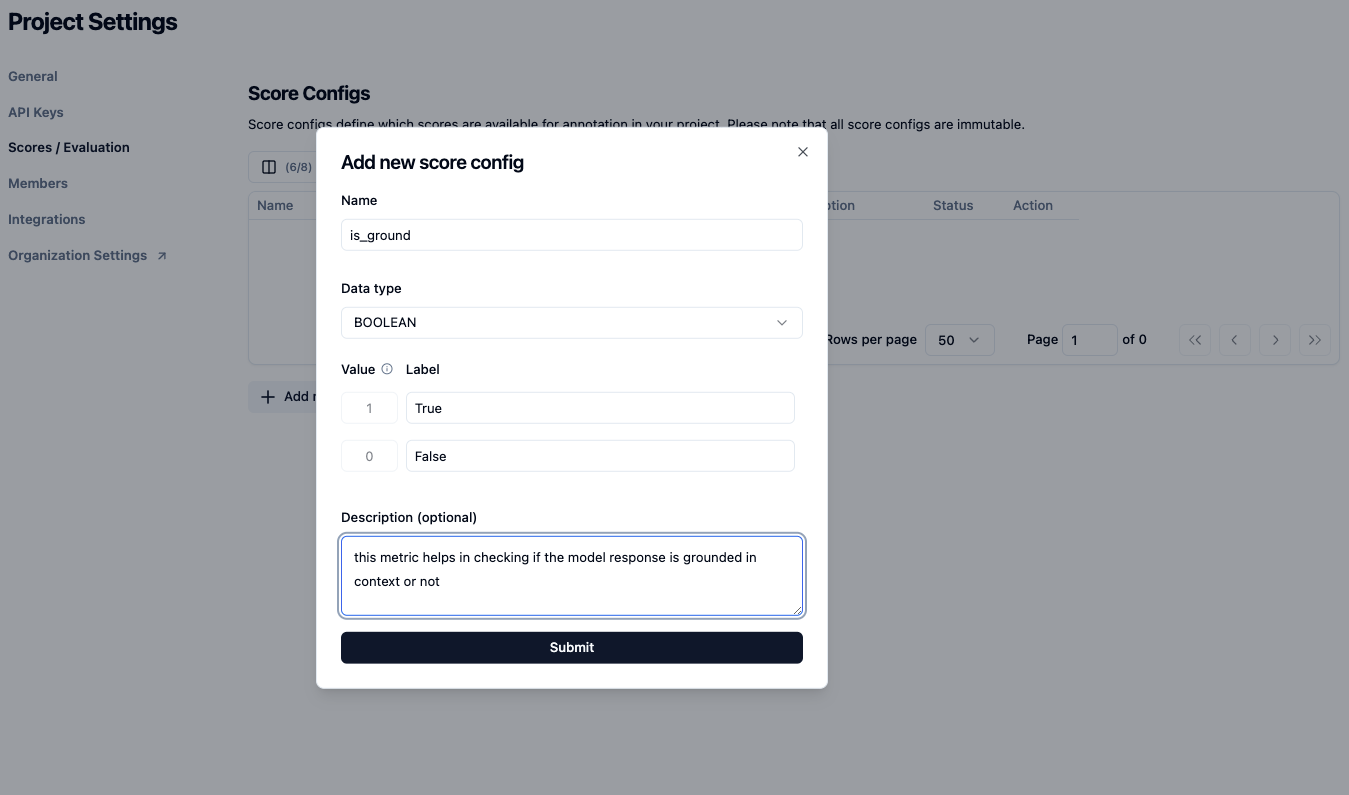This screenshot has height=795, width=1349.
Task: Close the Add new score config dialog
Action: click(802, 152)
